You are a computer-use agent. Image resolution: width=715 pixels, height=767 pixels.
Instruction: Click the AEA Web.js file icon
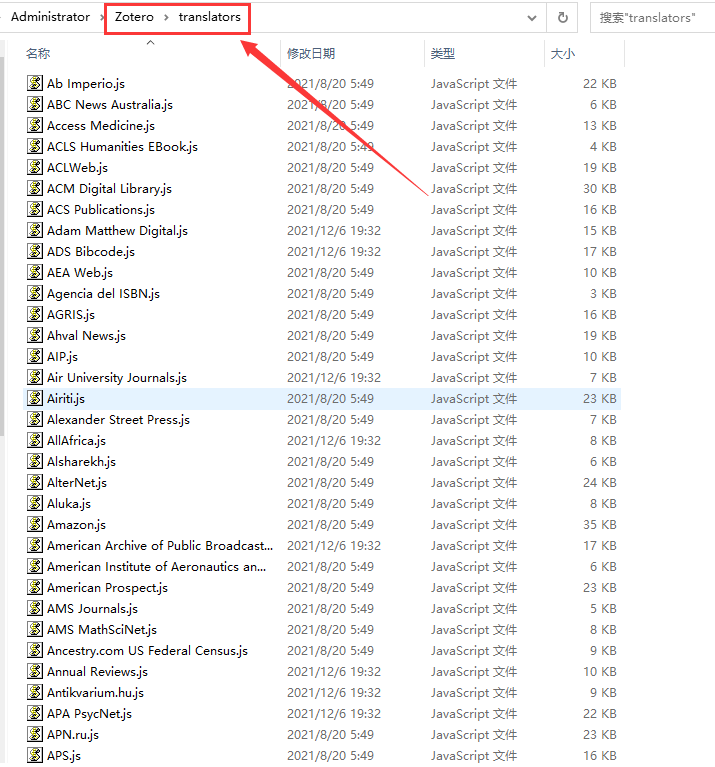click(35, 272)
